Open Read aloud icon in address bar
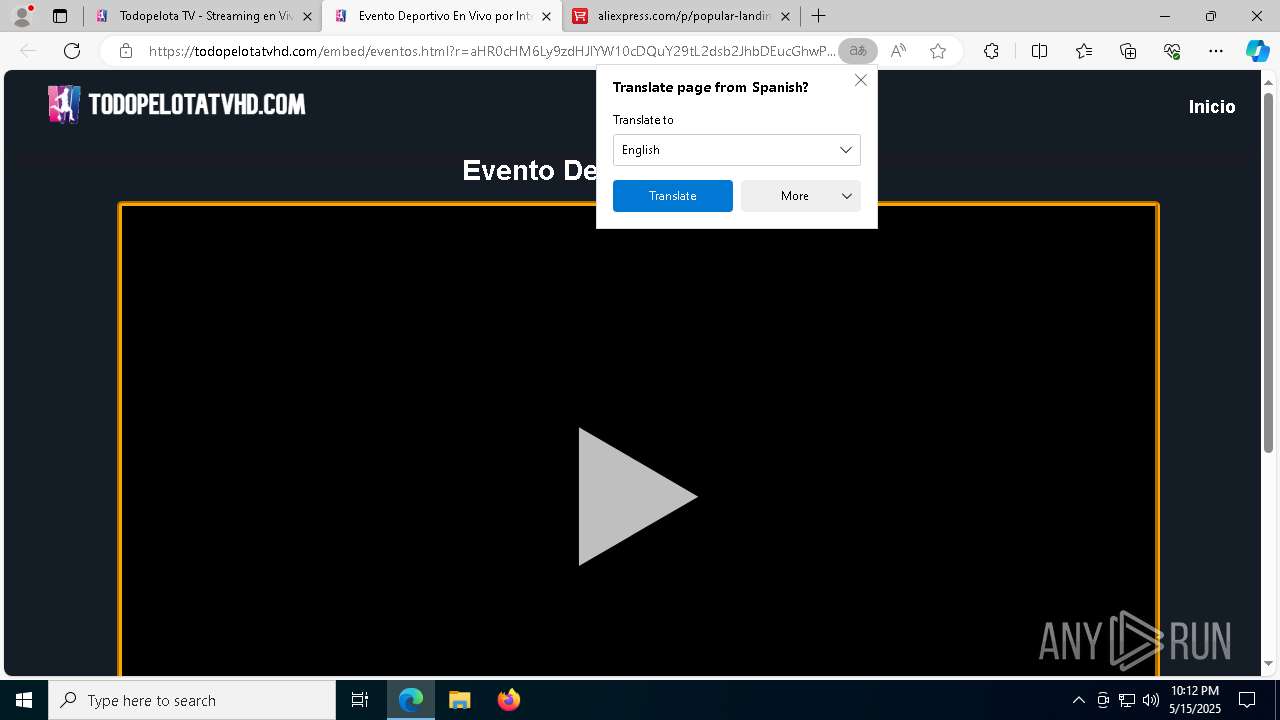The image size is (1280, 720). click(898, 51)
